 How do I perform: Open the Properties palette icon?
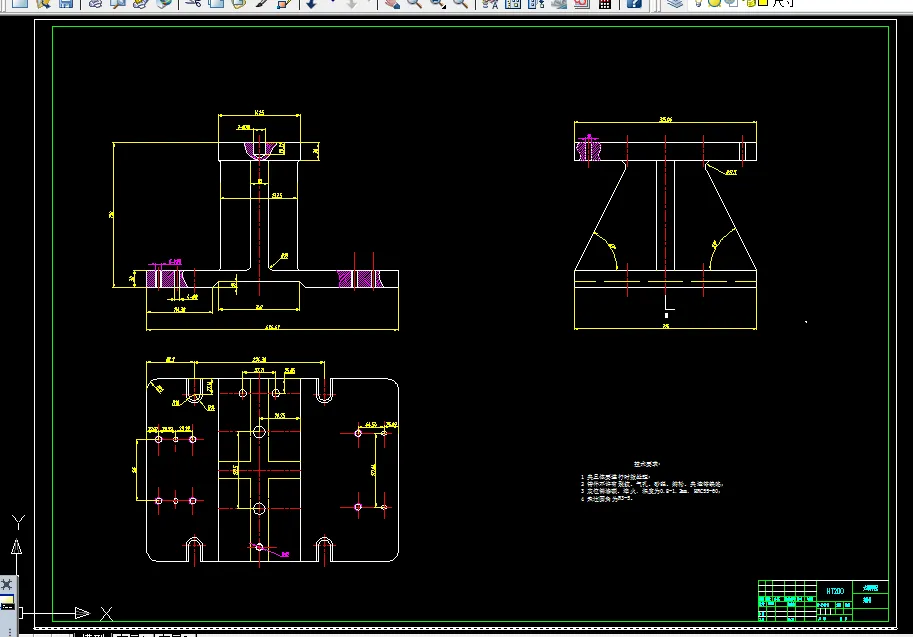490,3
